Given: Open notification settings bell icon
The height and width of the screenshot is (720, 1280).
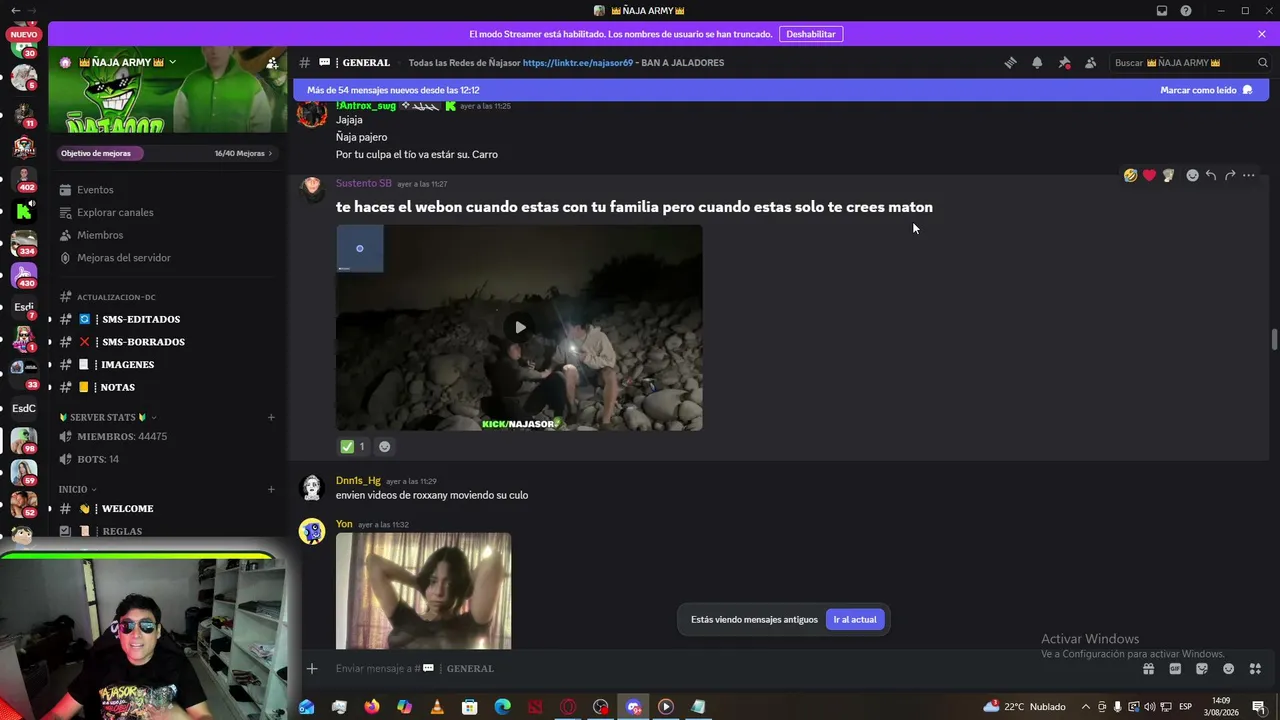Looking at the screenshot, I should pos(1037,62).
